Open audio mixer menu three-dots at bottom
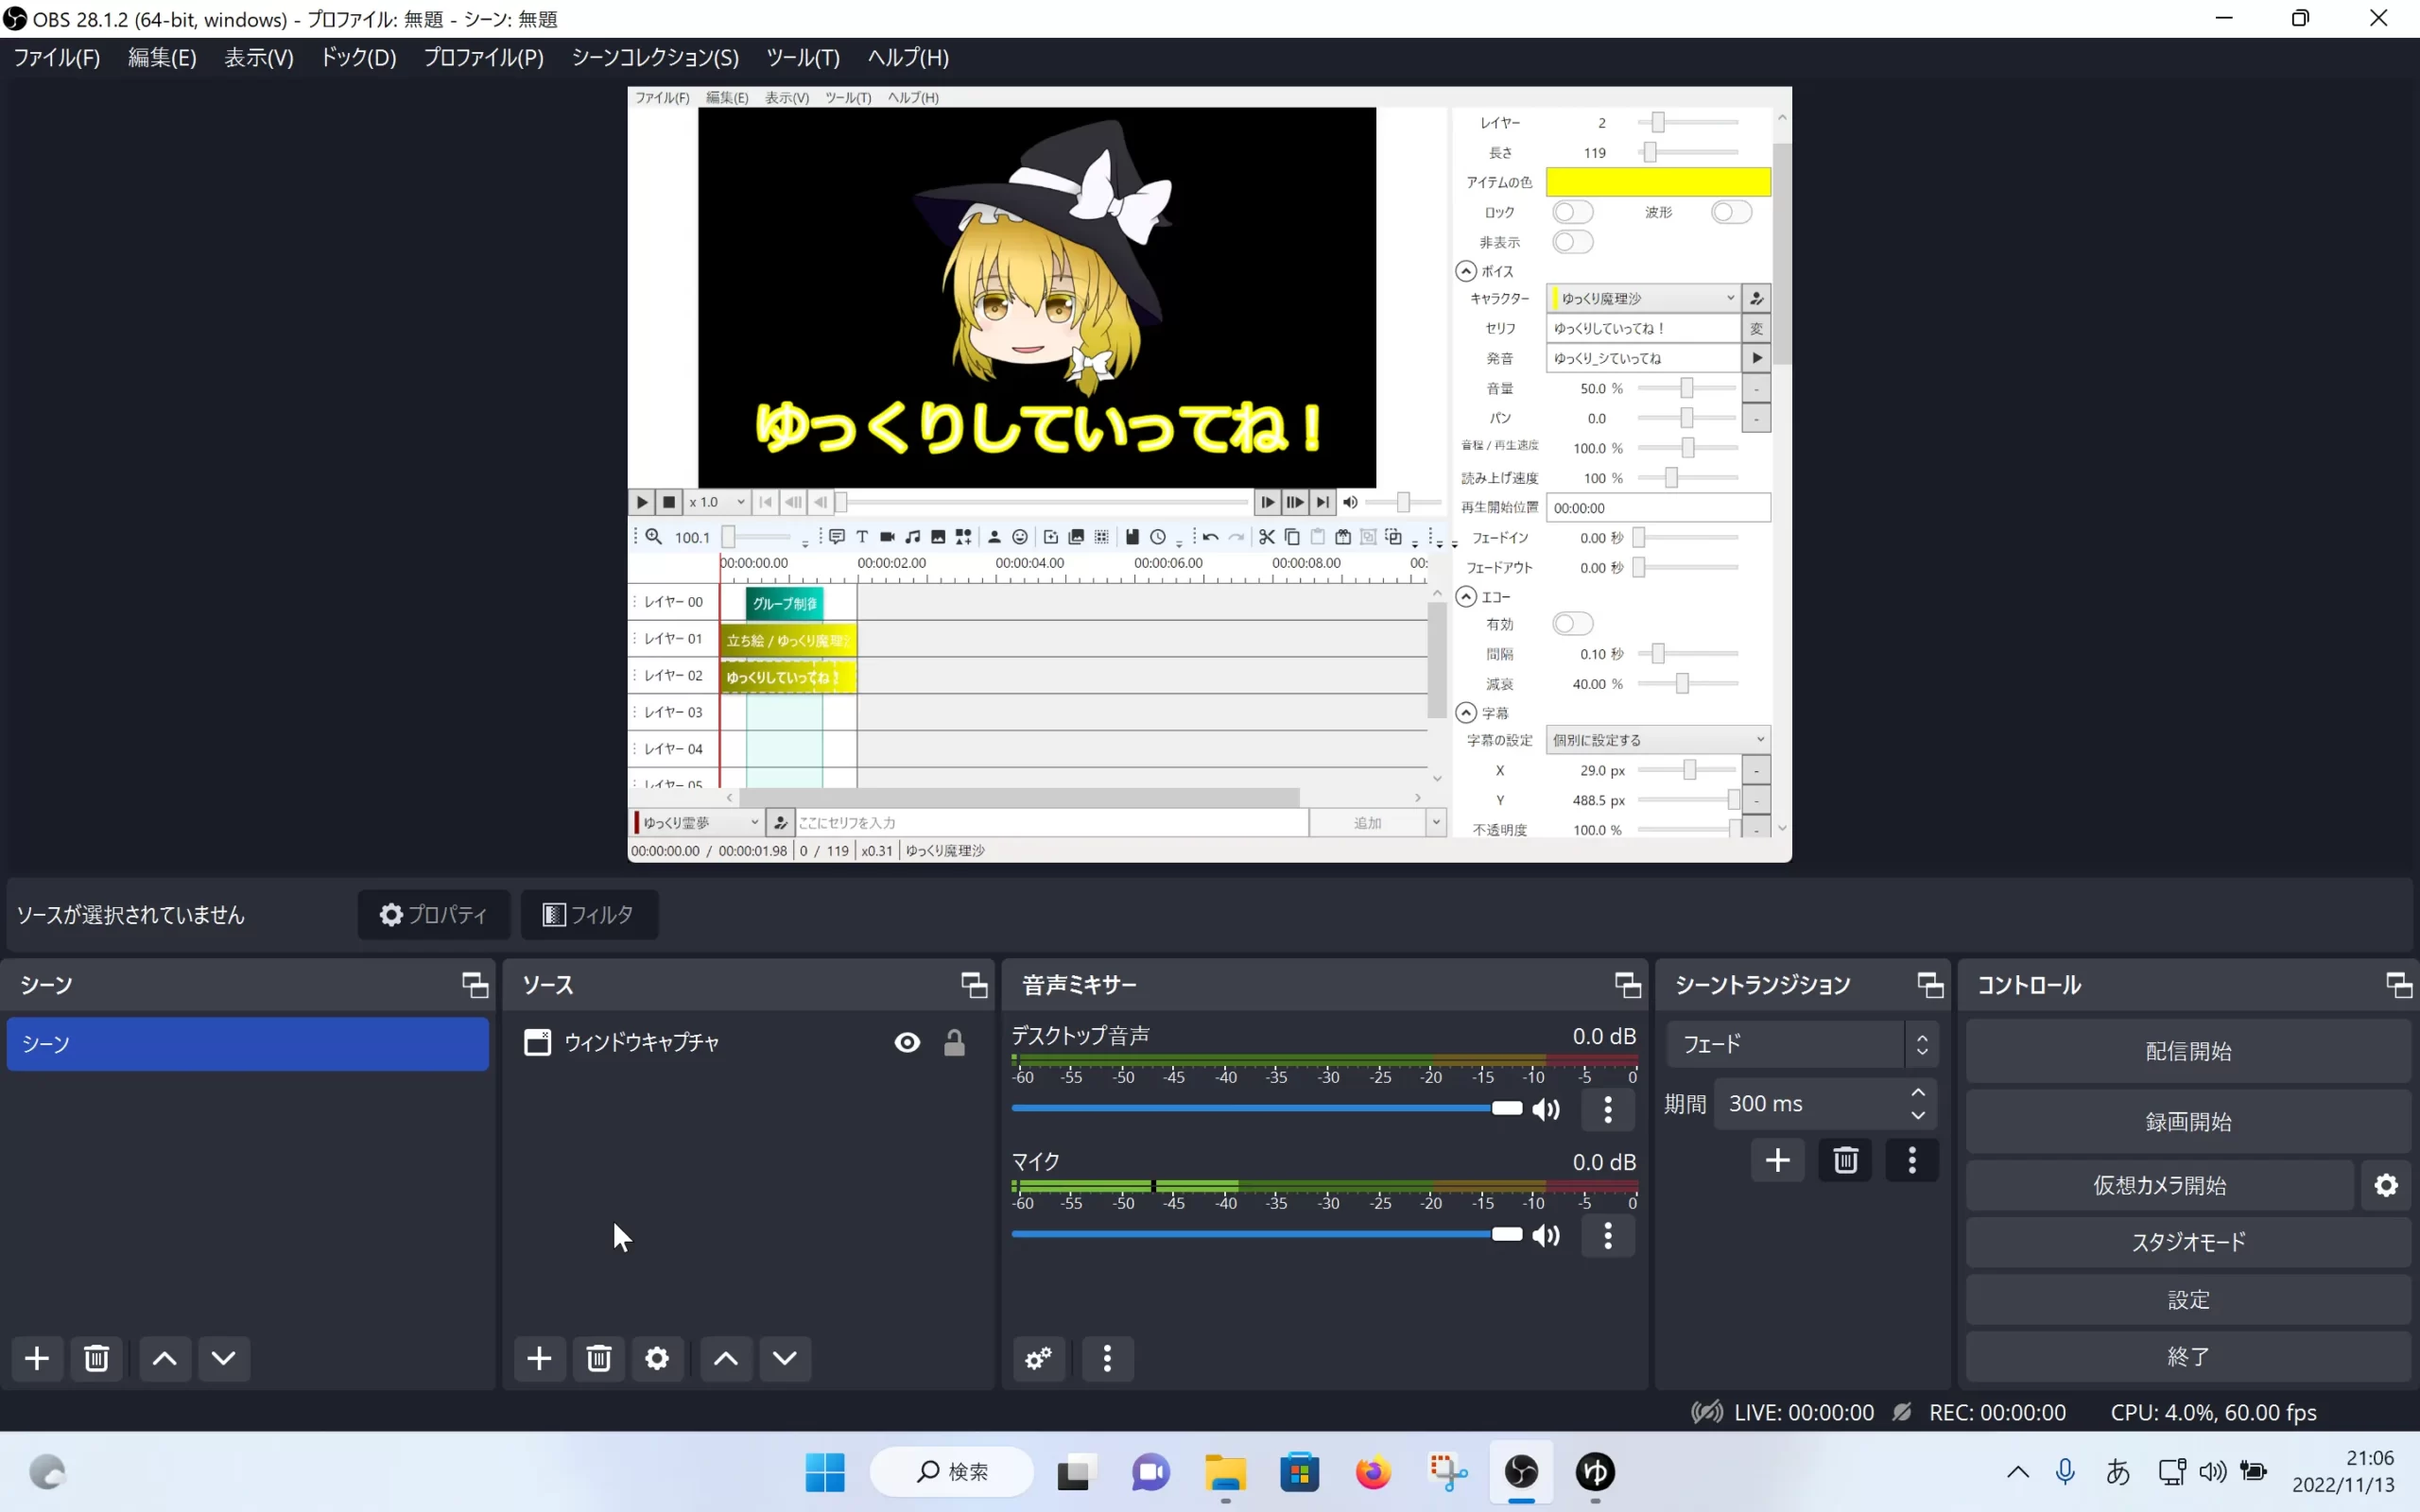The height and width of the screenshot is (1512, 2420). (1107, 1358)
